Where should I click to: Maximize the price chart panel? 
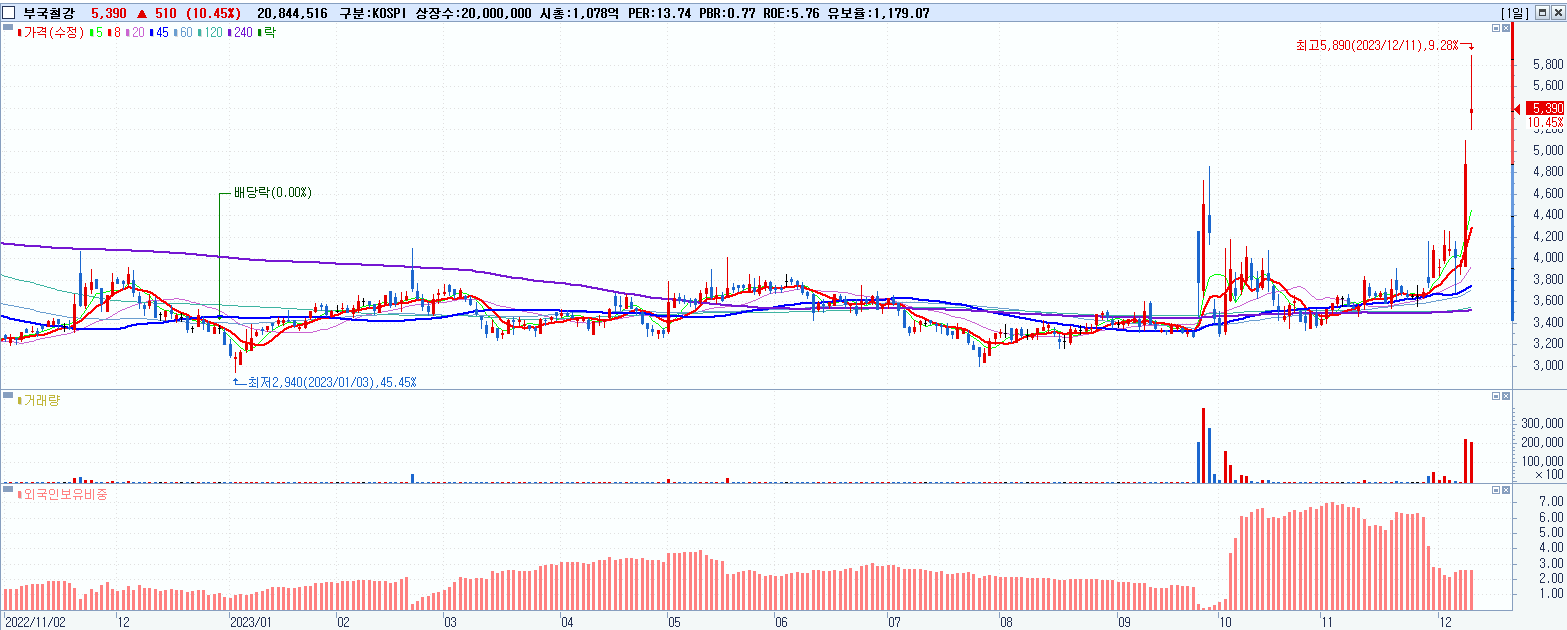coord(1495,29)
